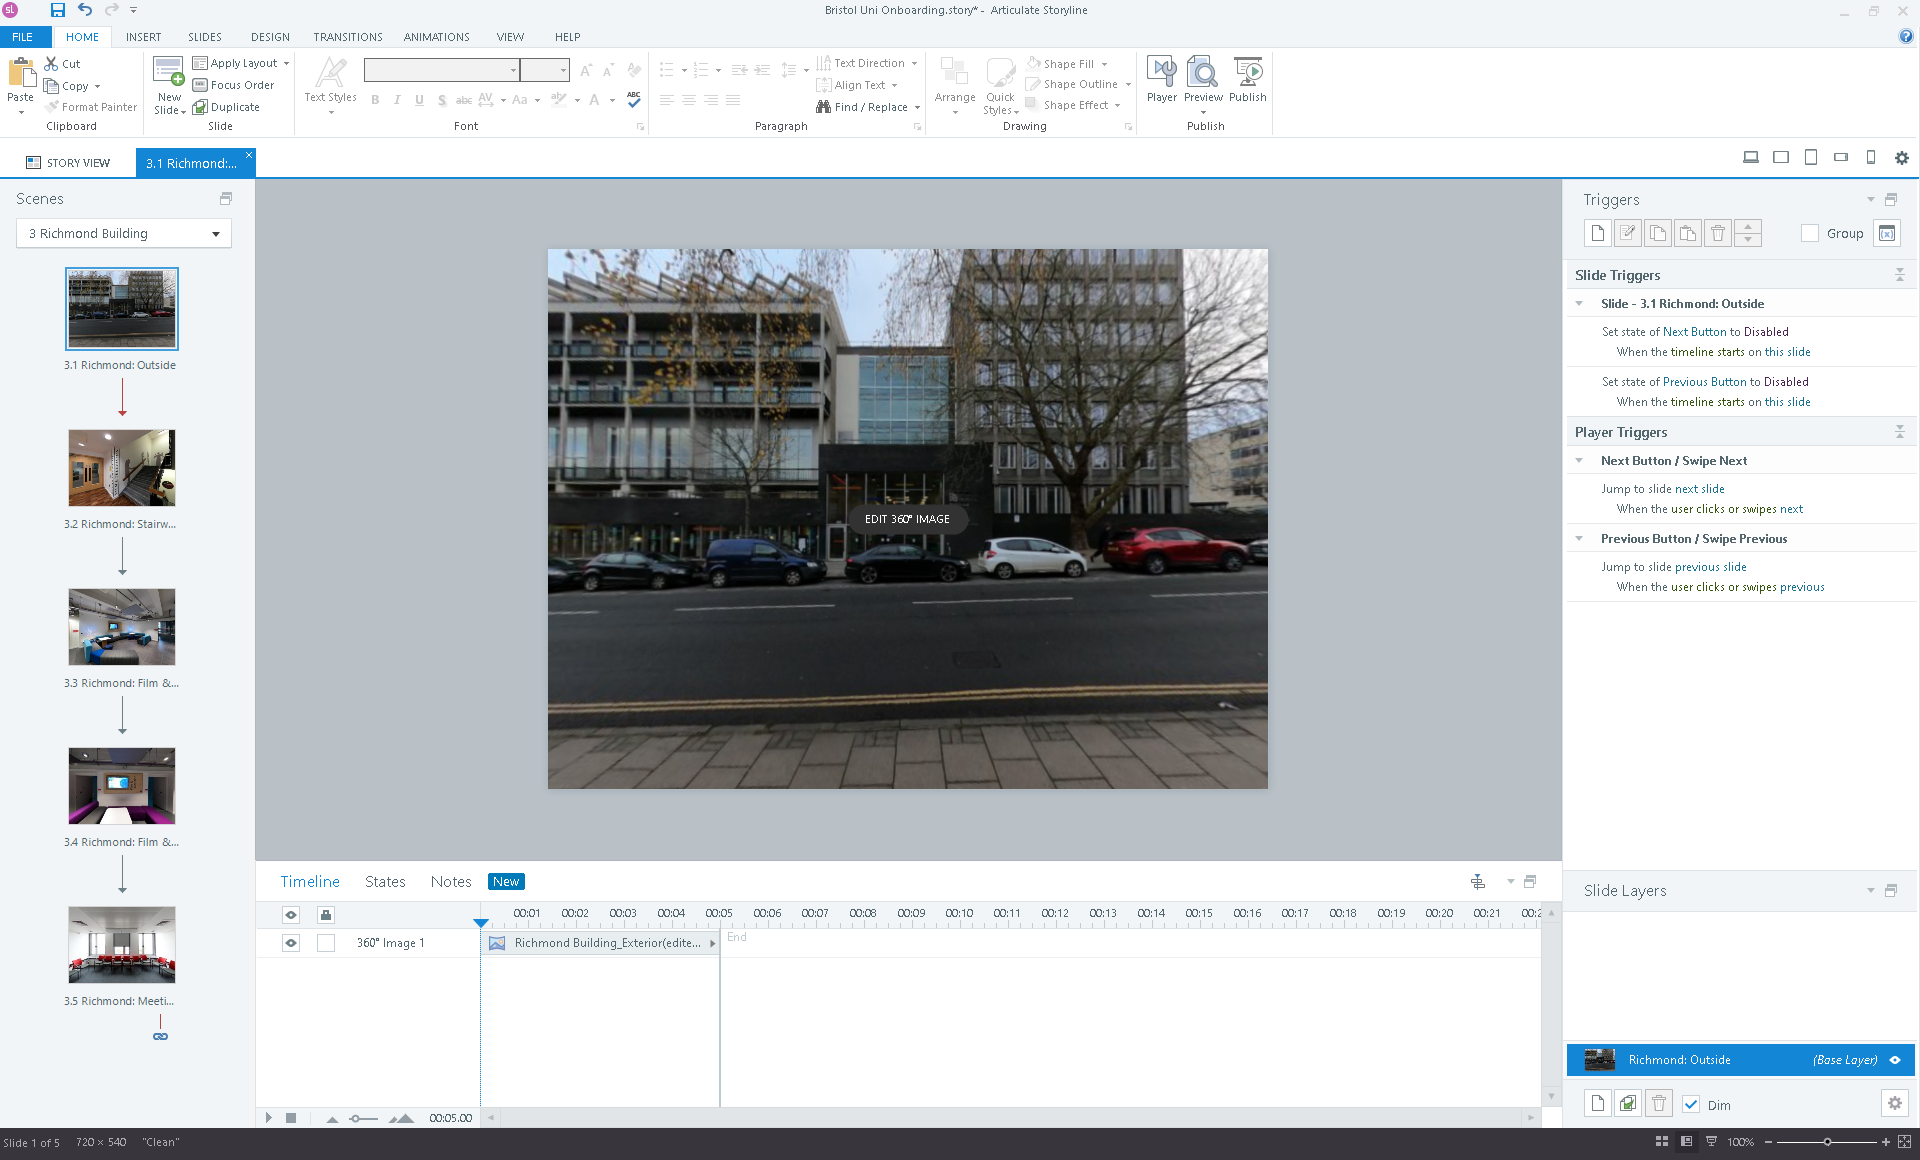The height and width of the screenshot is (1160, 1920).
Task: Disable the Dim option for slide layers
Action: pos(1692,1104)
